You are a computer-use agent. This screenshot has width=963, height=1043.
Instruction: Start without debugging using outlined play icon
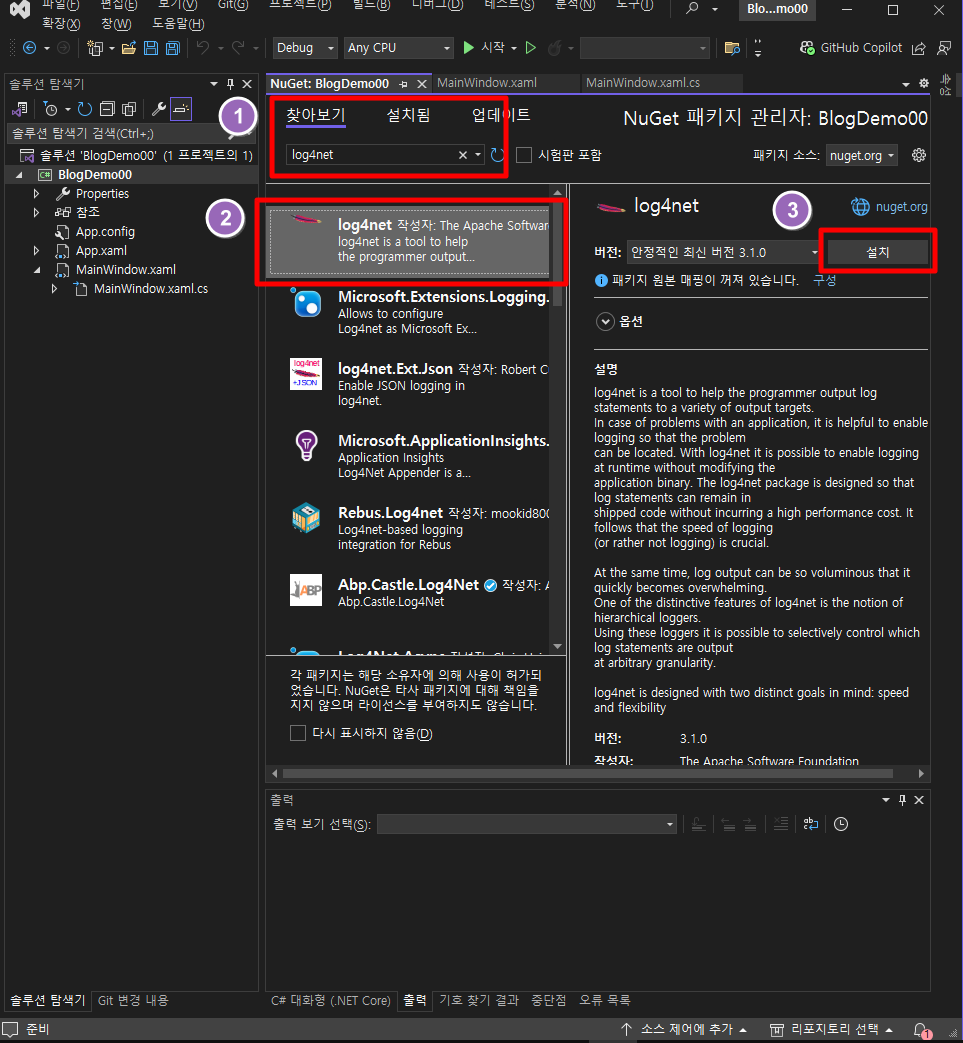tap(531, 48)
